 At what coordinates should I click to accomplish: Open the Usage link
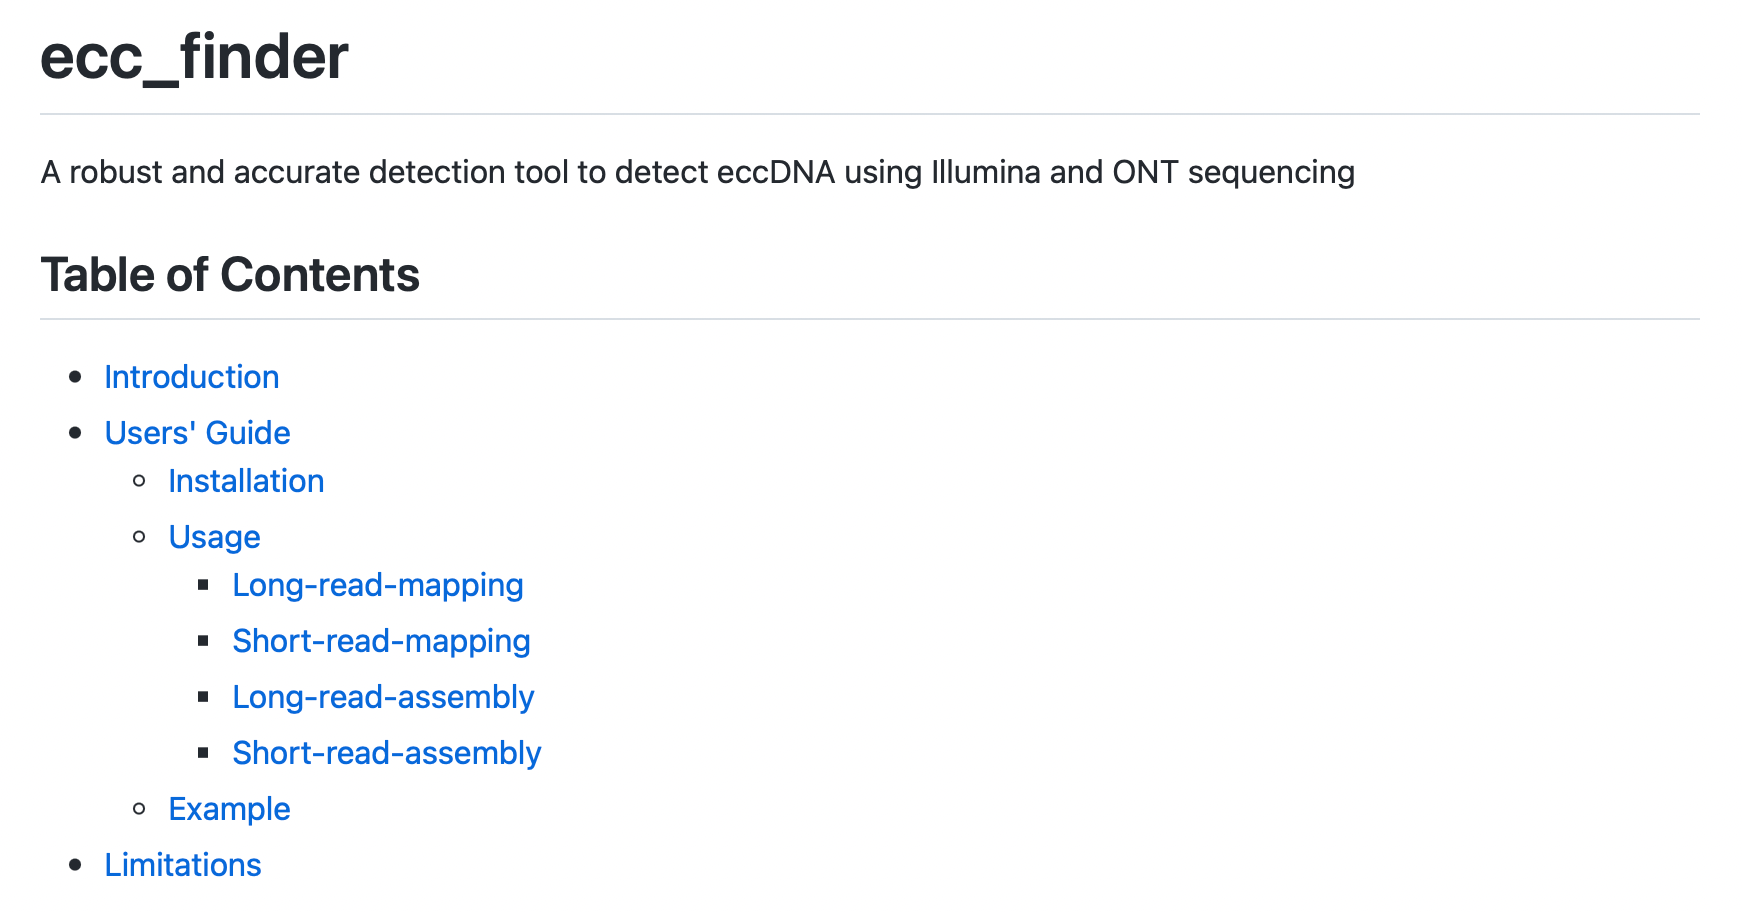tap(214, 537)
